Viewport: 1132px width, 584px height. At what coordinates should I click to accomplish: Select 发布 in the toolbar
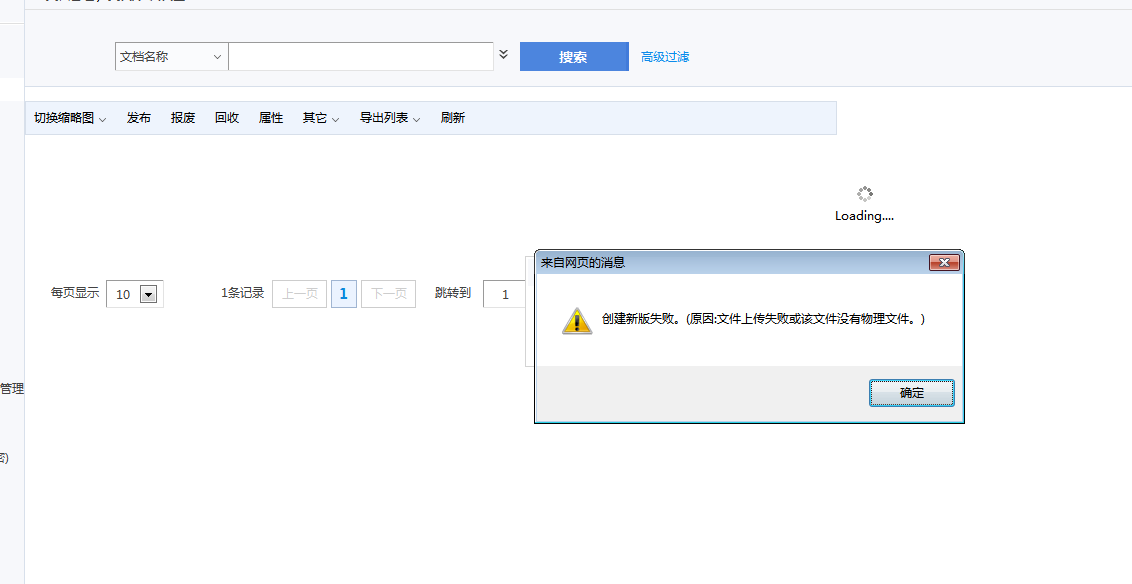(139, 118)
